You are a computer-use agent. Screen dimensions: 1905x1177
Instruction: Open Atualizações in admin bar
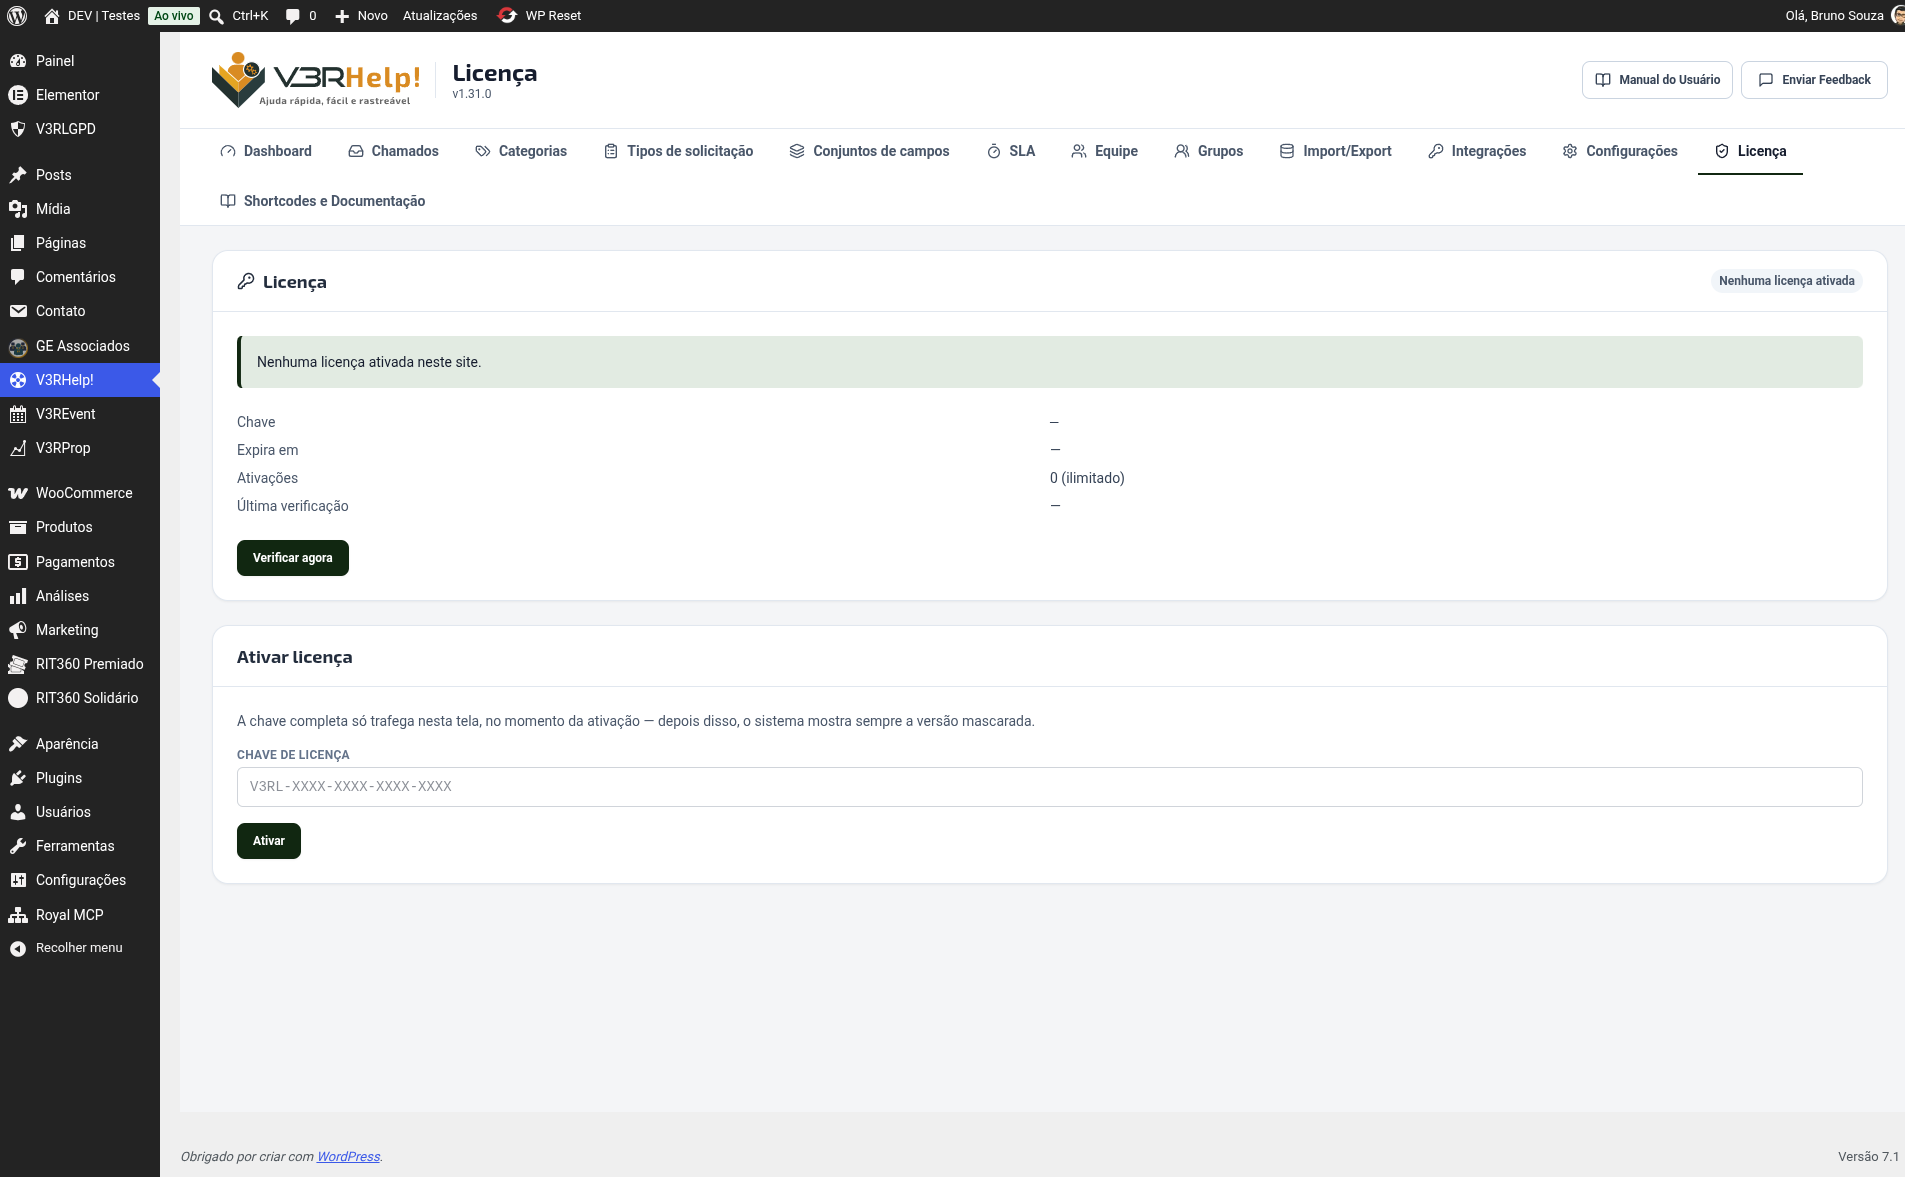pyautogui.click(x=440, y=16)
